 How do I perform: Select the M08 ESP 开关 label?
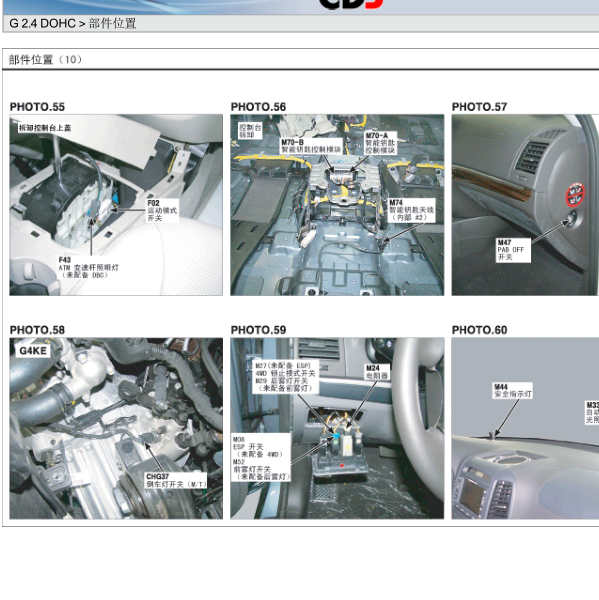pyautogui.click(x=262, y=458)
